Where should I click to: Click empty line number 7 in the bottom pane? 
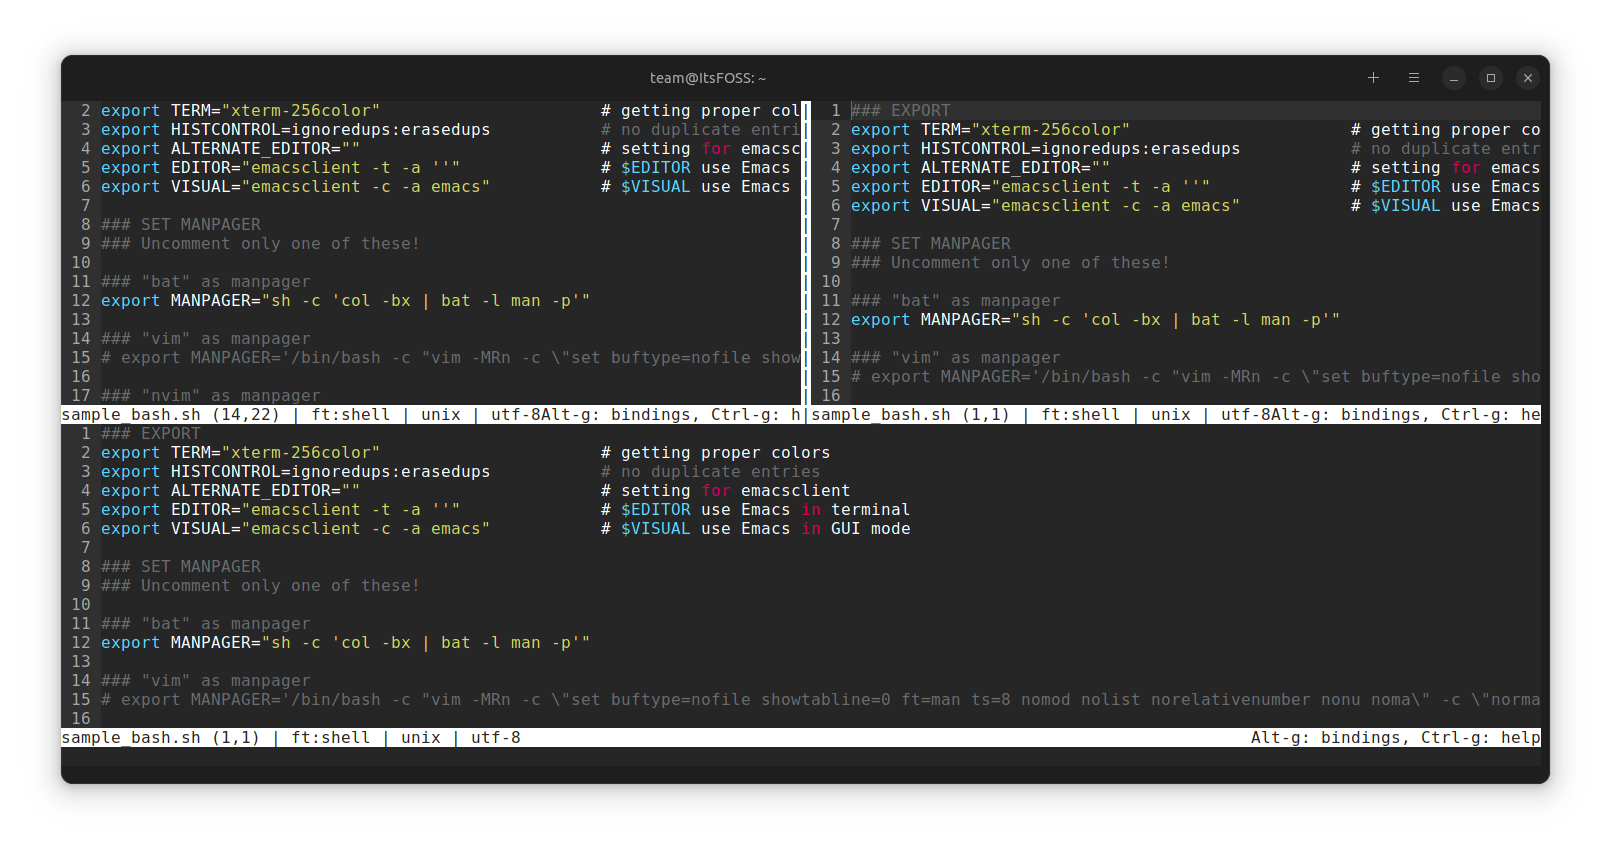86,548
